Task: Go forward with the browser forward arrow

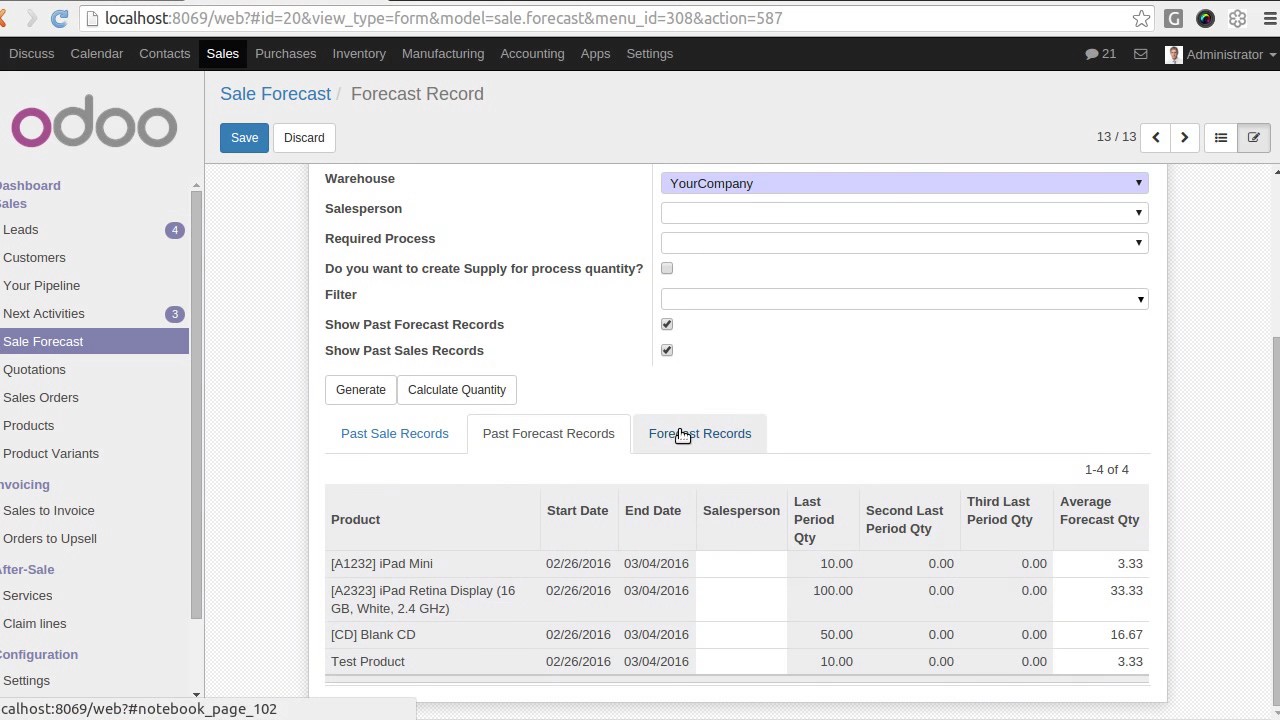Action: pyautogui.click(x=30, y=18)
